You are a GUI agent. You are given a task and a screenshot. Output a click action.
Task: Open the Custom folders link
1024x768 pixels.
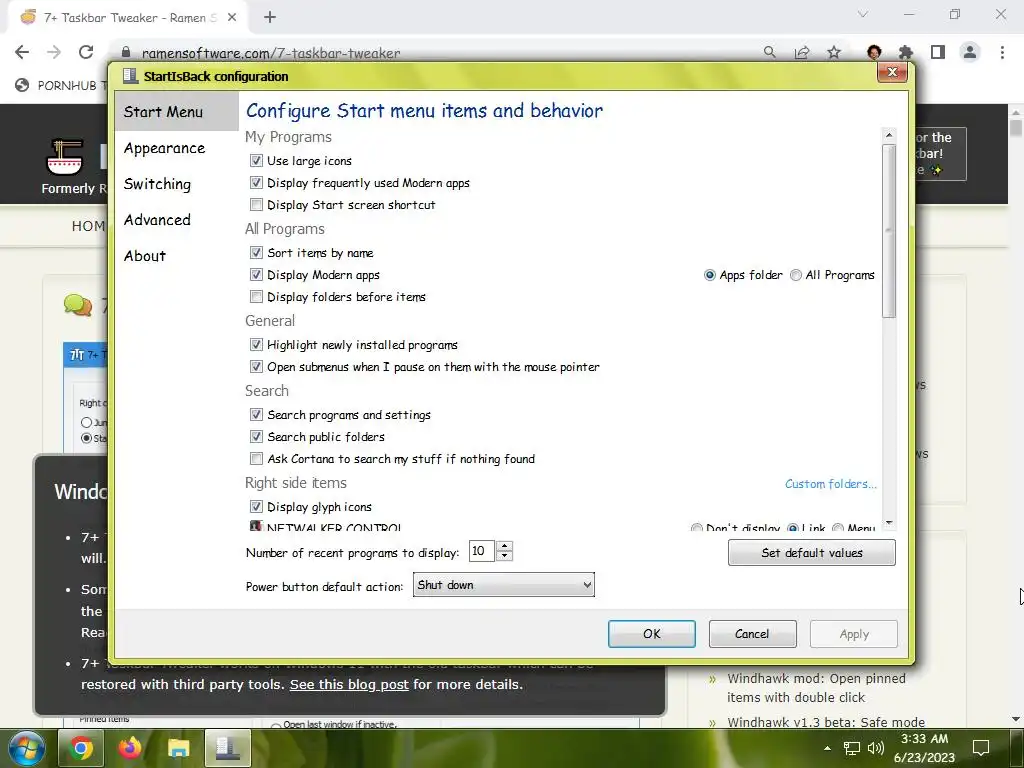coord(831,484)
